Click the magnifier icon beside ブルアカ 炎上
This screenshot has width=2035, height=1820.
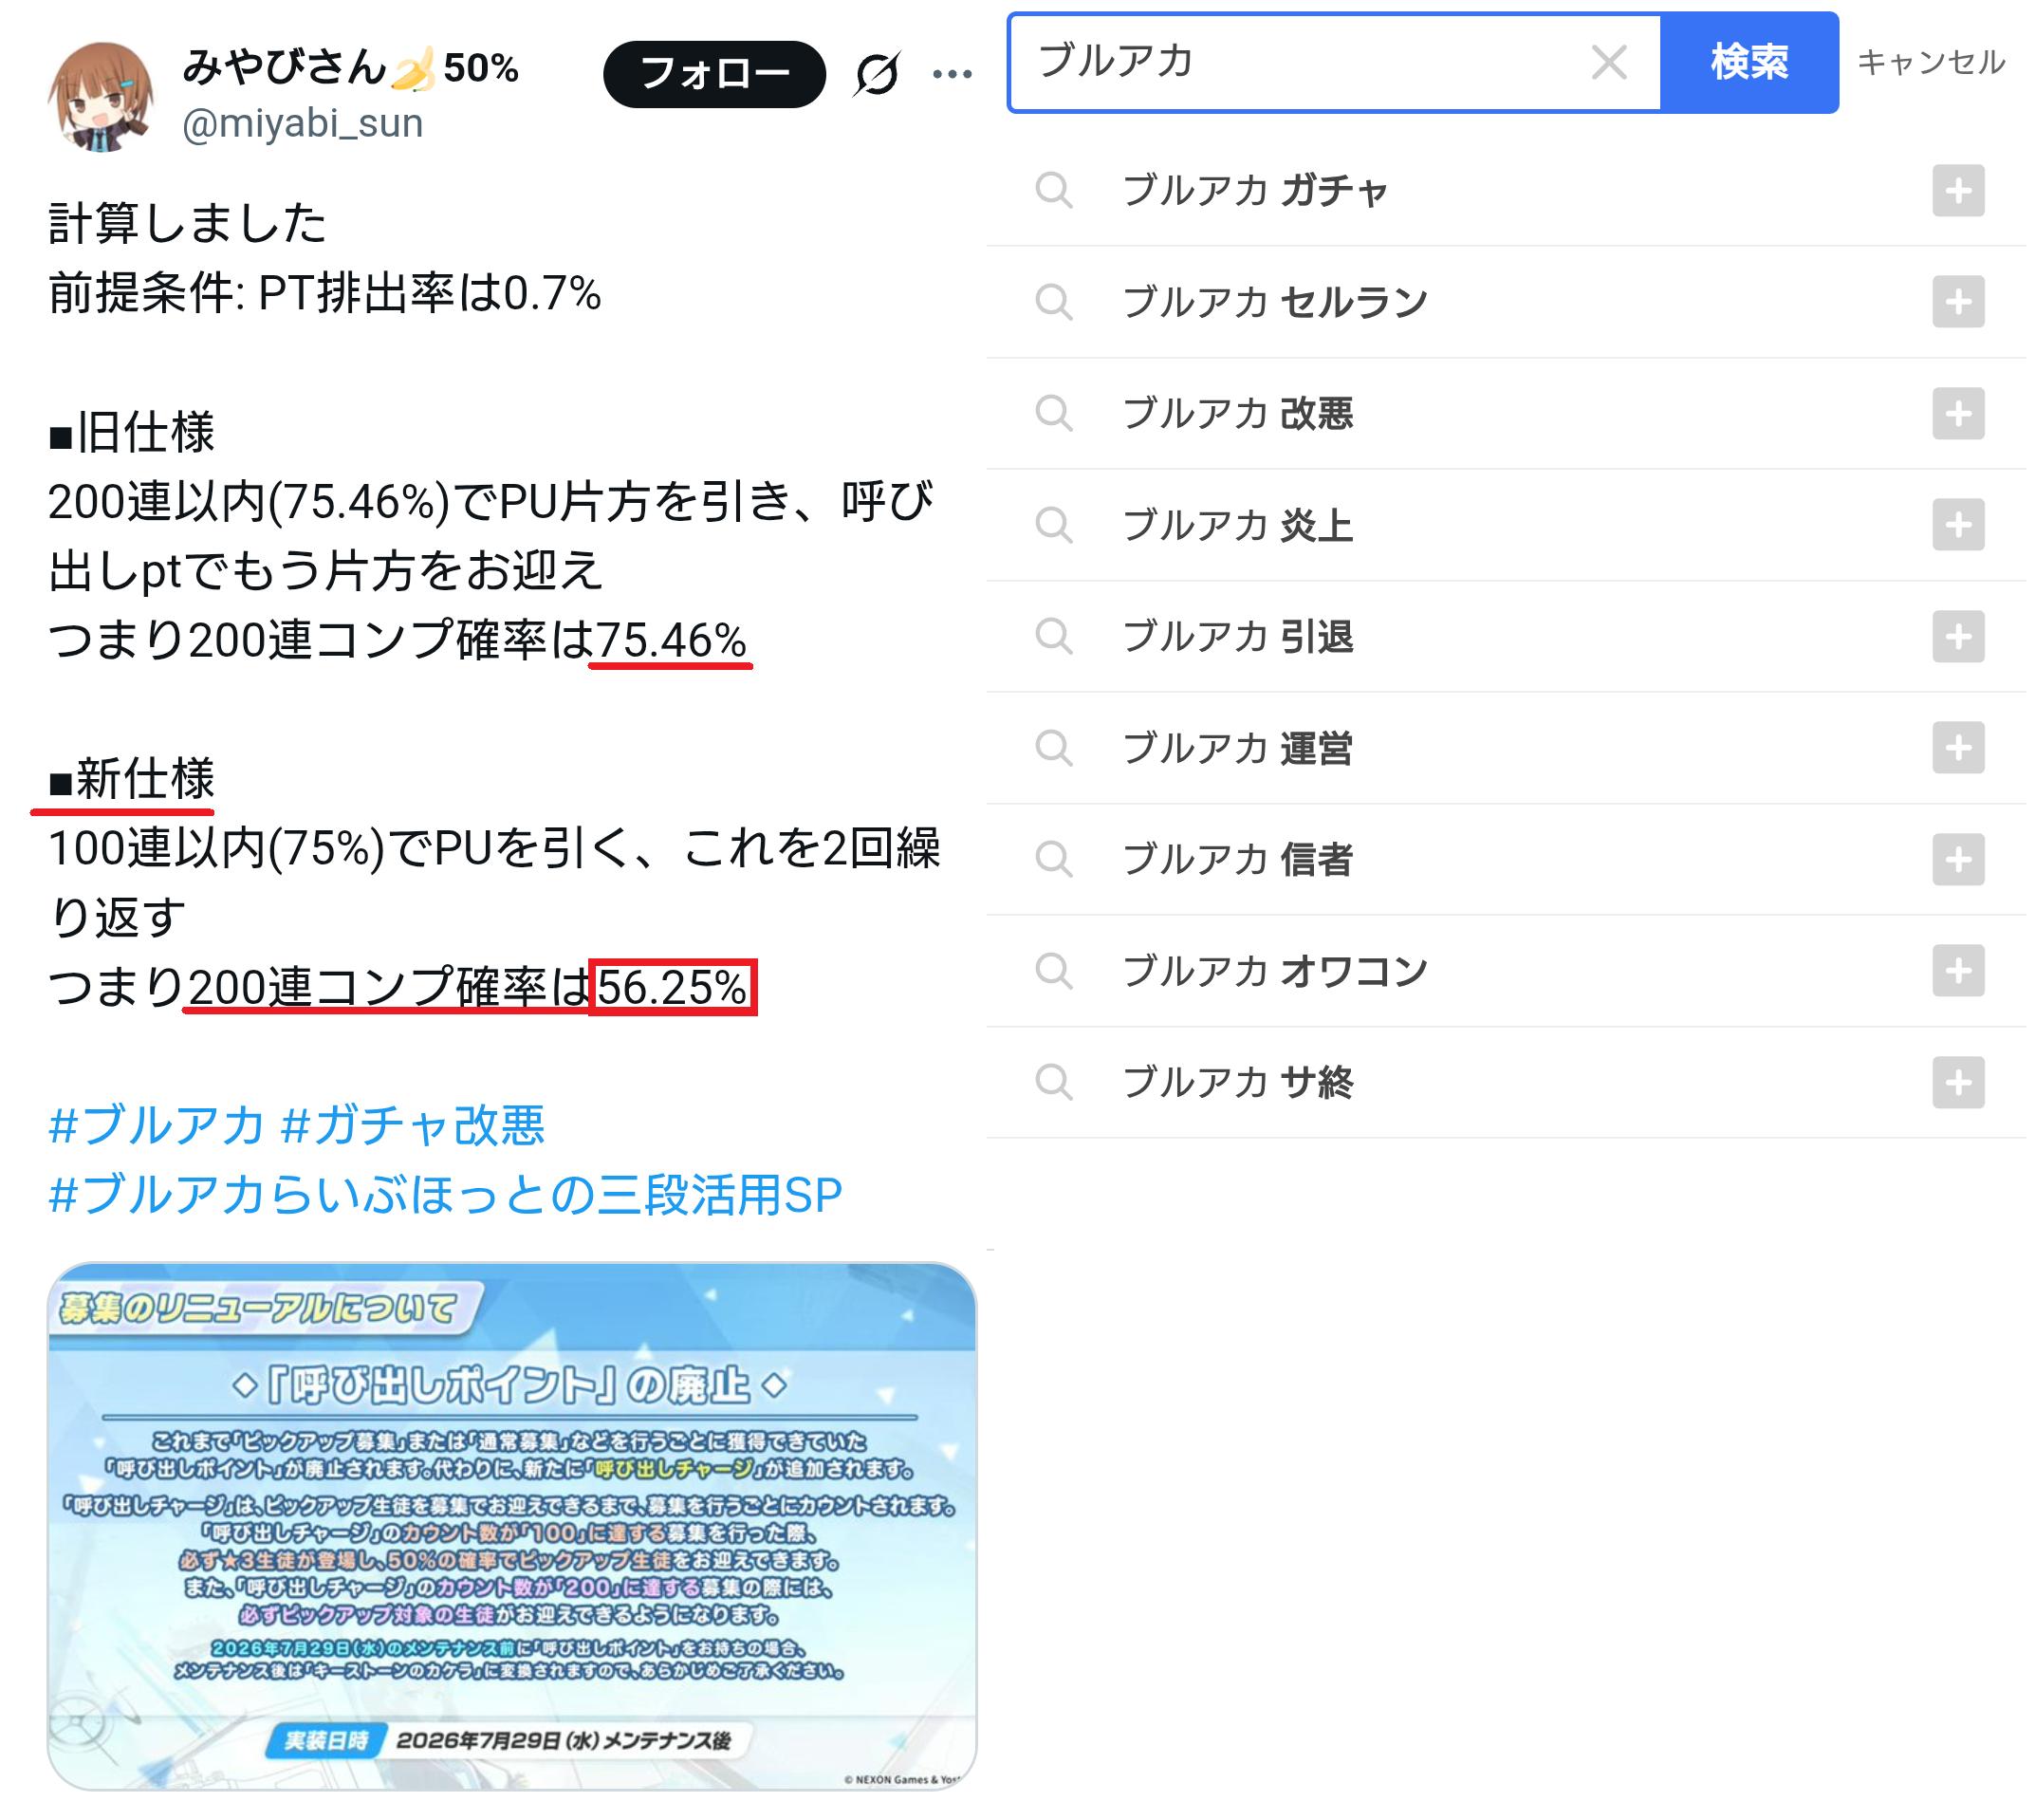pyautogui.click(x=1054, y=525)
